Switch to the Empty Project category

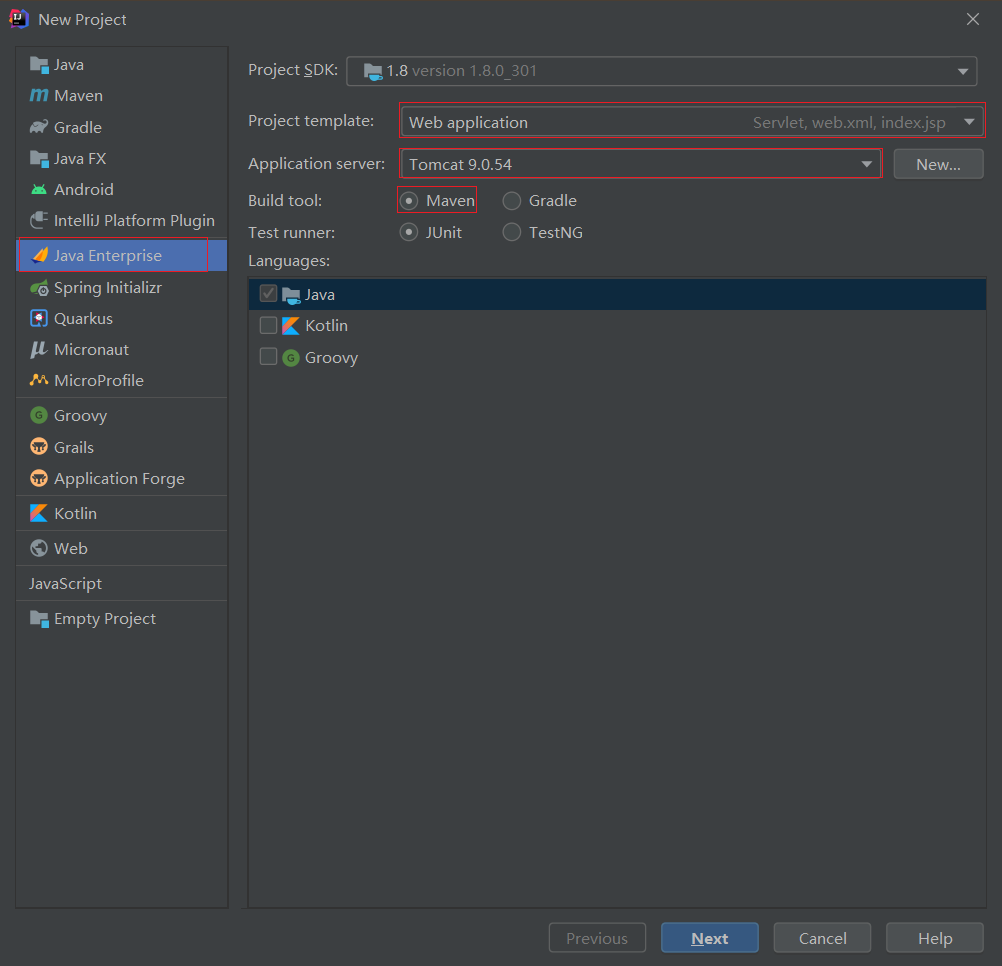[105, 619]
